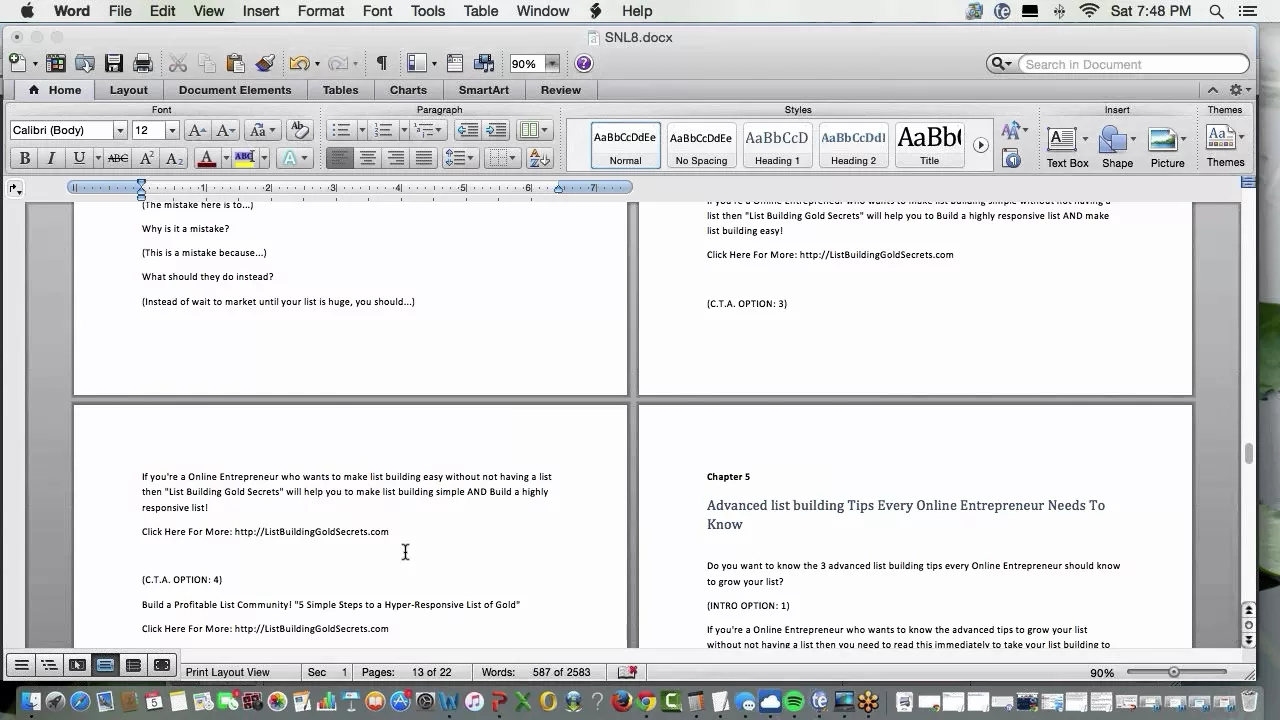The width and height of the screenshot is (1280, 720).
Task: Open the font name dropdown
Action: tap(120, 130)
